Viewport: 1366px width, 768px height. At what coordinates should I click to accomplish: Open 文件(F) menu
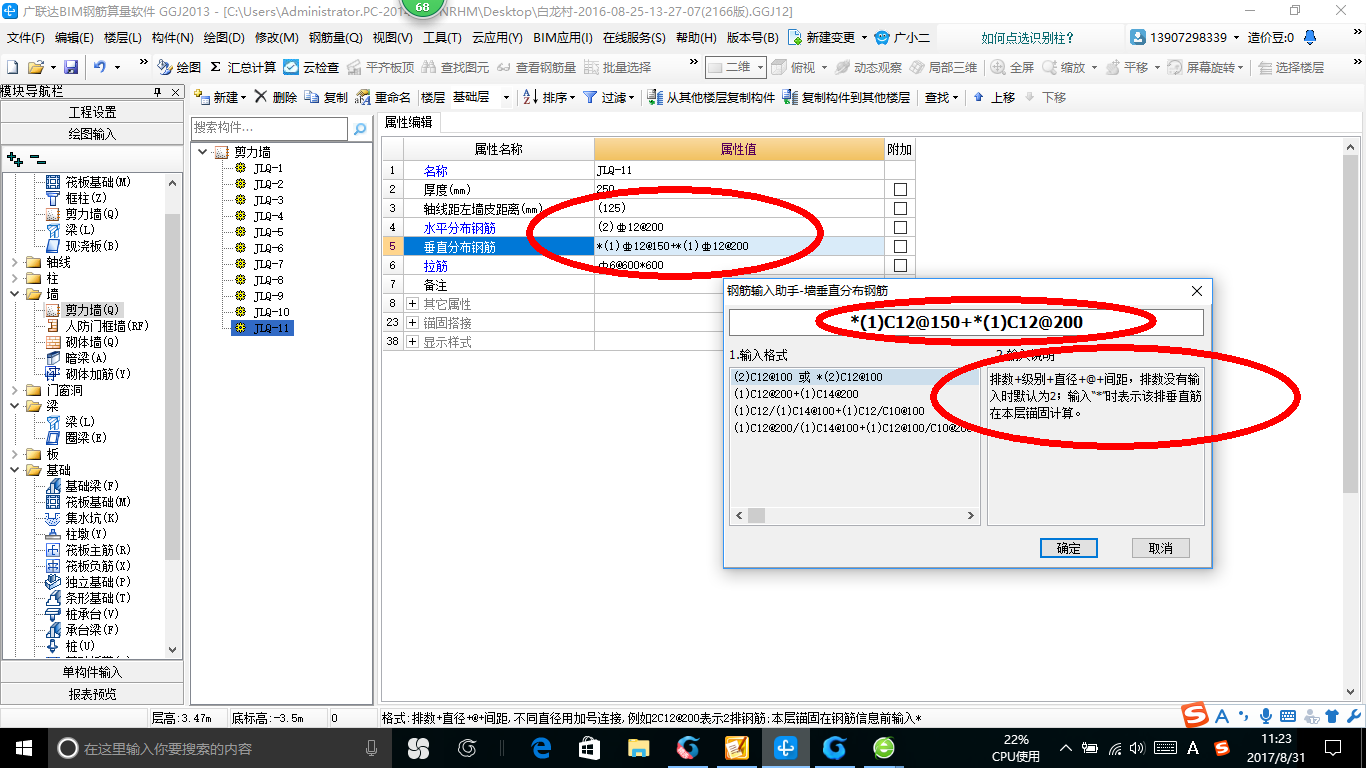tap(26, 37)
